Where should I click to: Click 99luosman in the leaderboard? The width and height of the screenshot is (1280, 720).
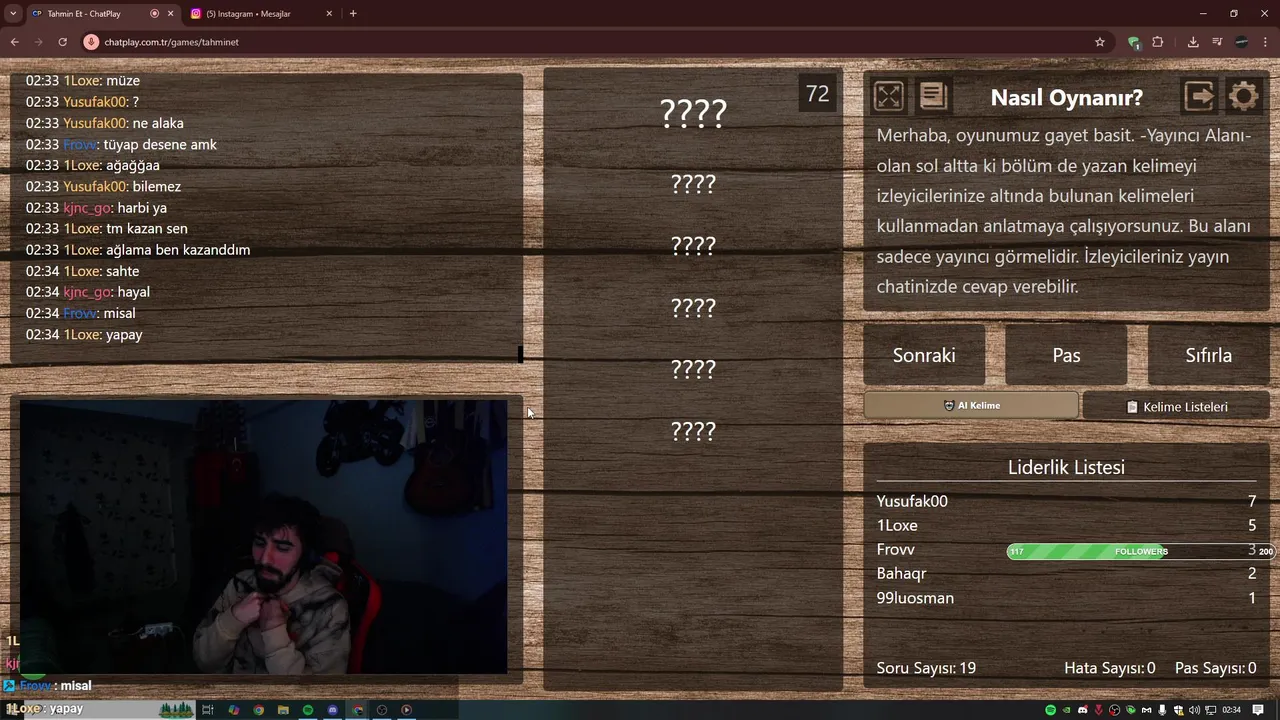[915, 598]
